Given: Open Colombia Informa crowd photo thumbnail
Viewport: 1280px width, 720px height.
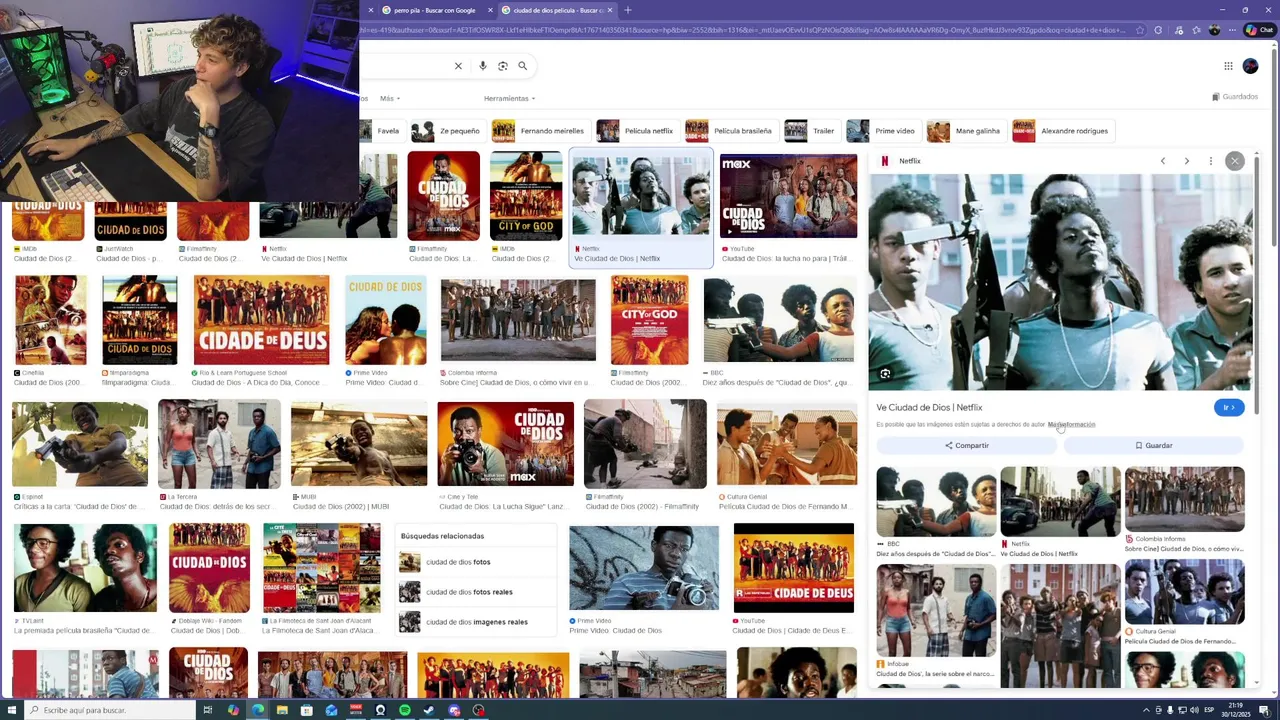Looking at the screenshot, I should (518, 320).
